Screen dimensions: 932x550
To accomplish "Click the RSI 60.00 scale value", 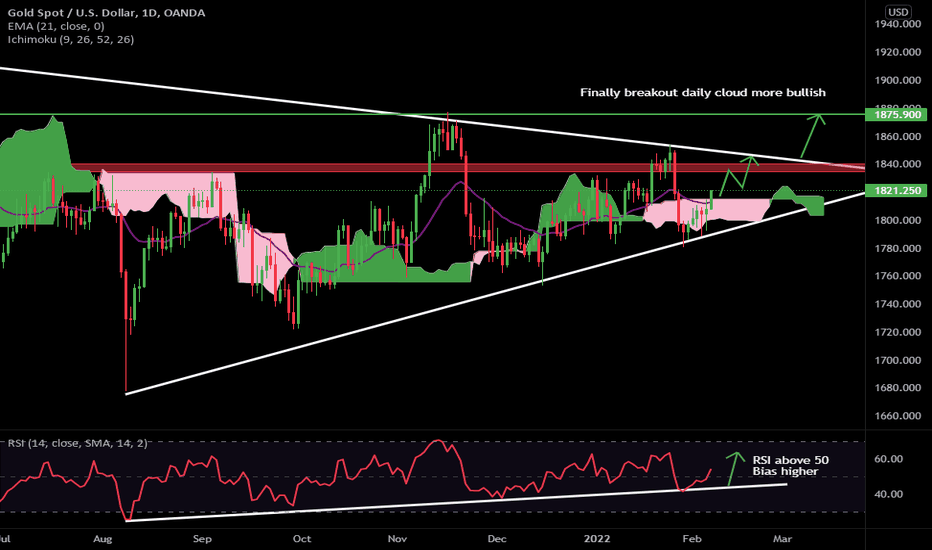I will tap(889, 459).
